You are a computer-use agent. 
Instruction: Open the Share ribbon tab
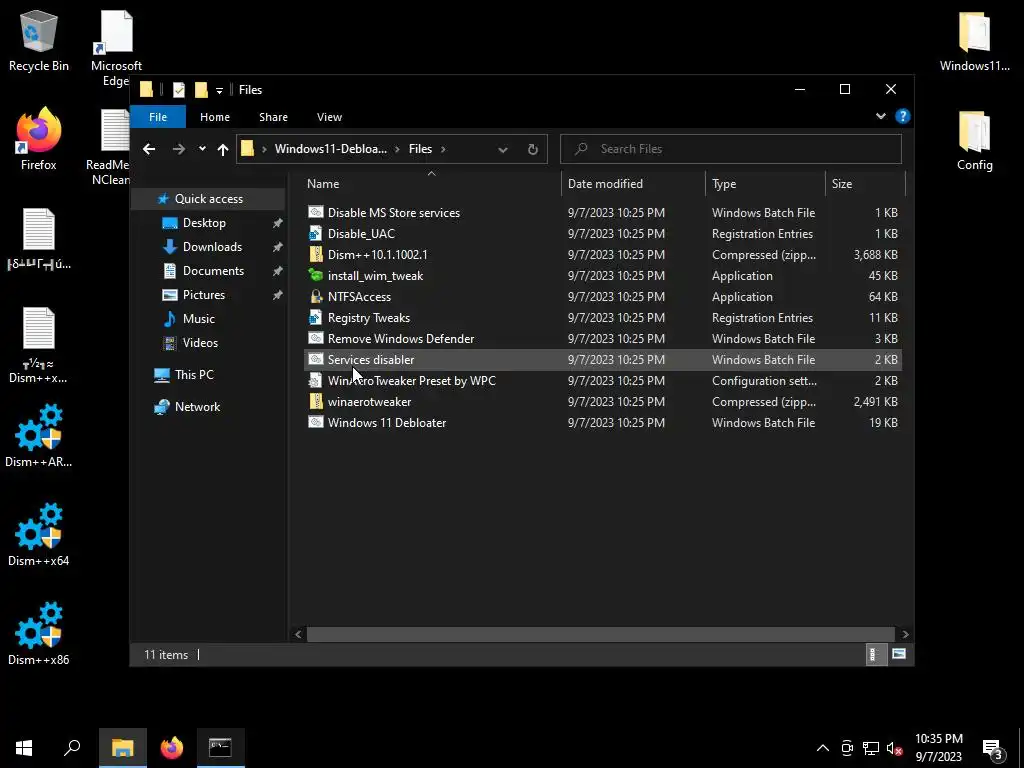[273, 117]
